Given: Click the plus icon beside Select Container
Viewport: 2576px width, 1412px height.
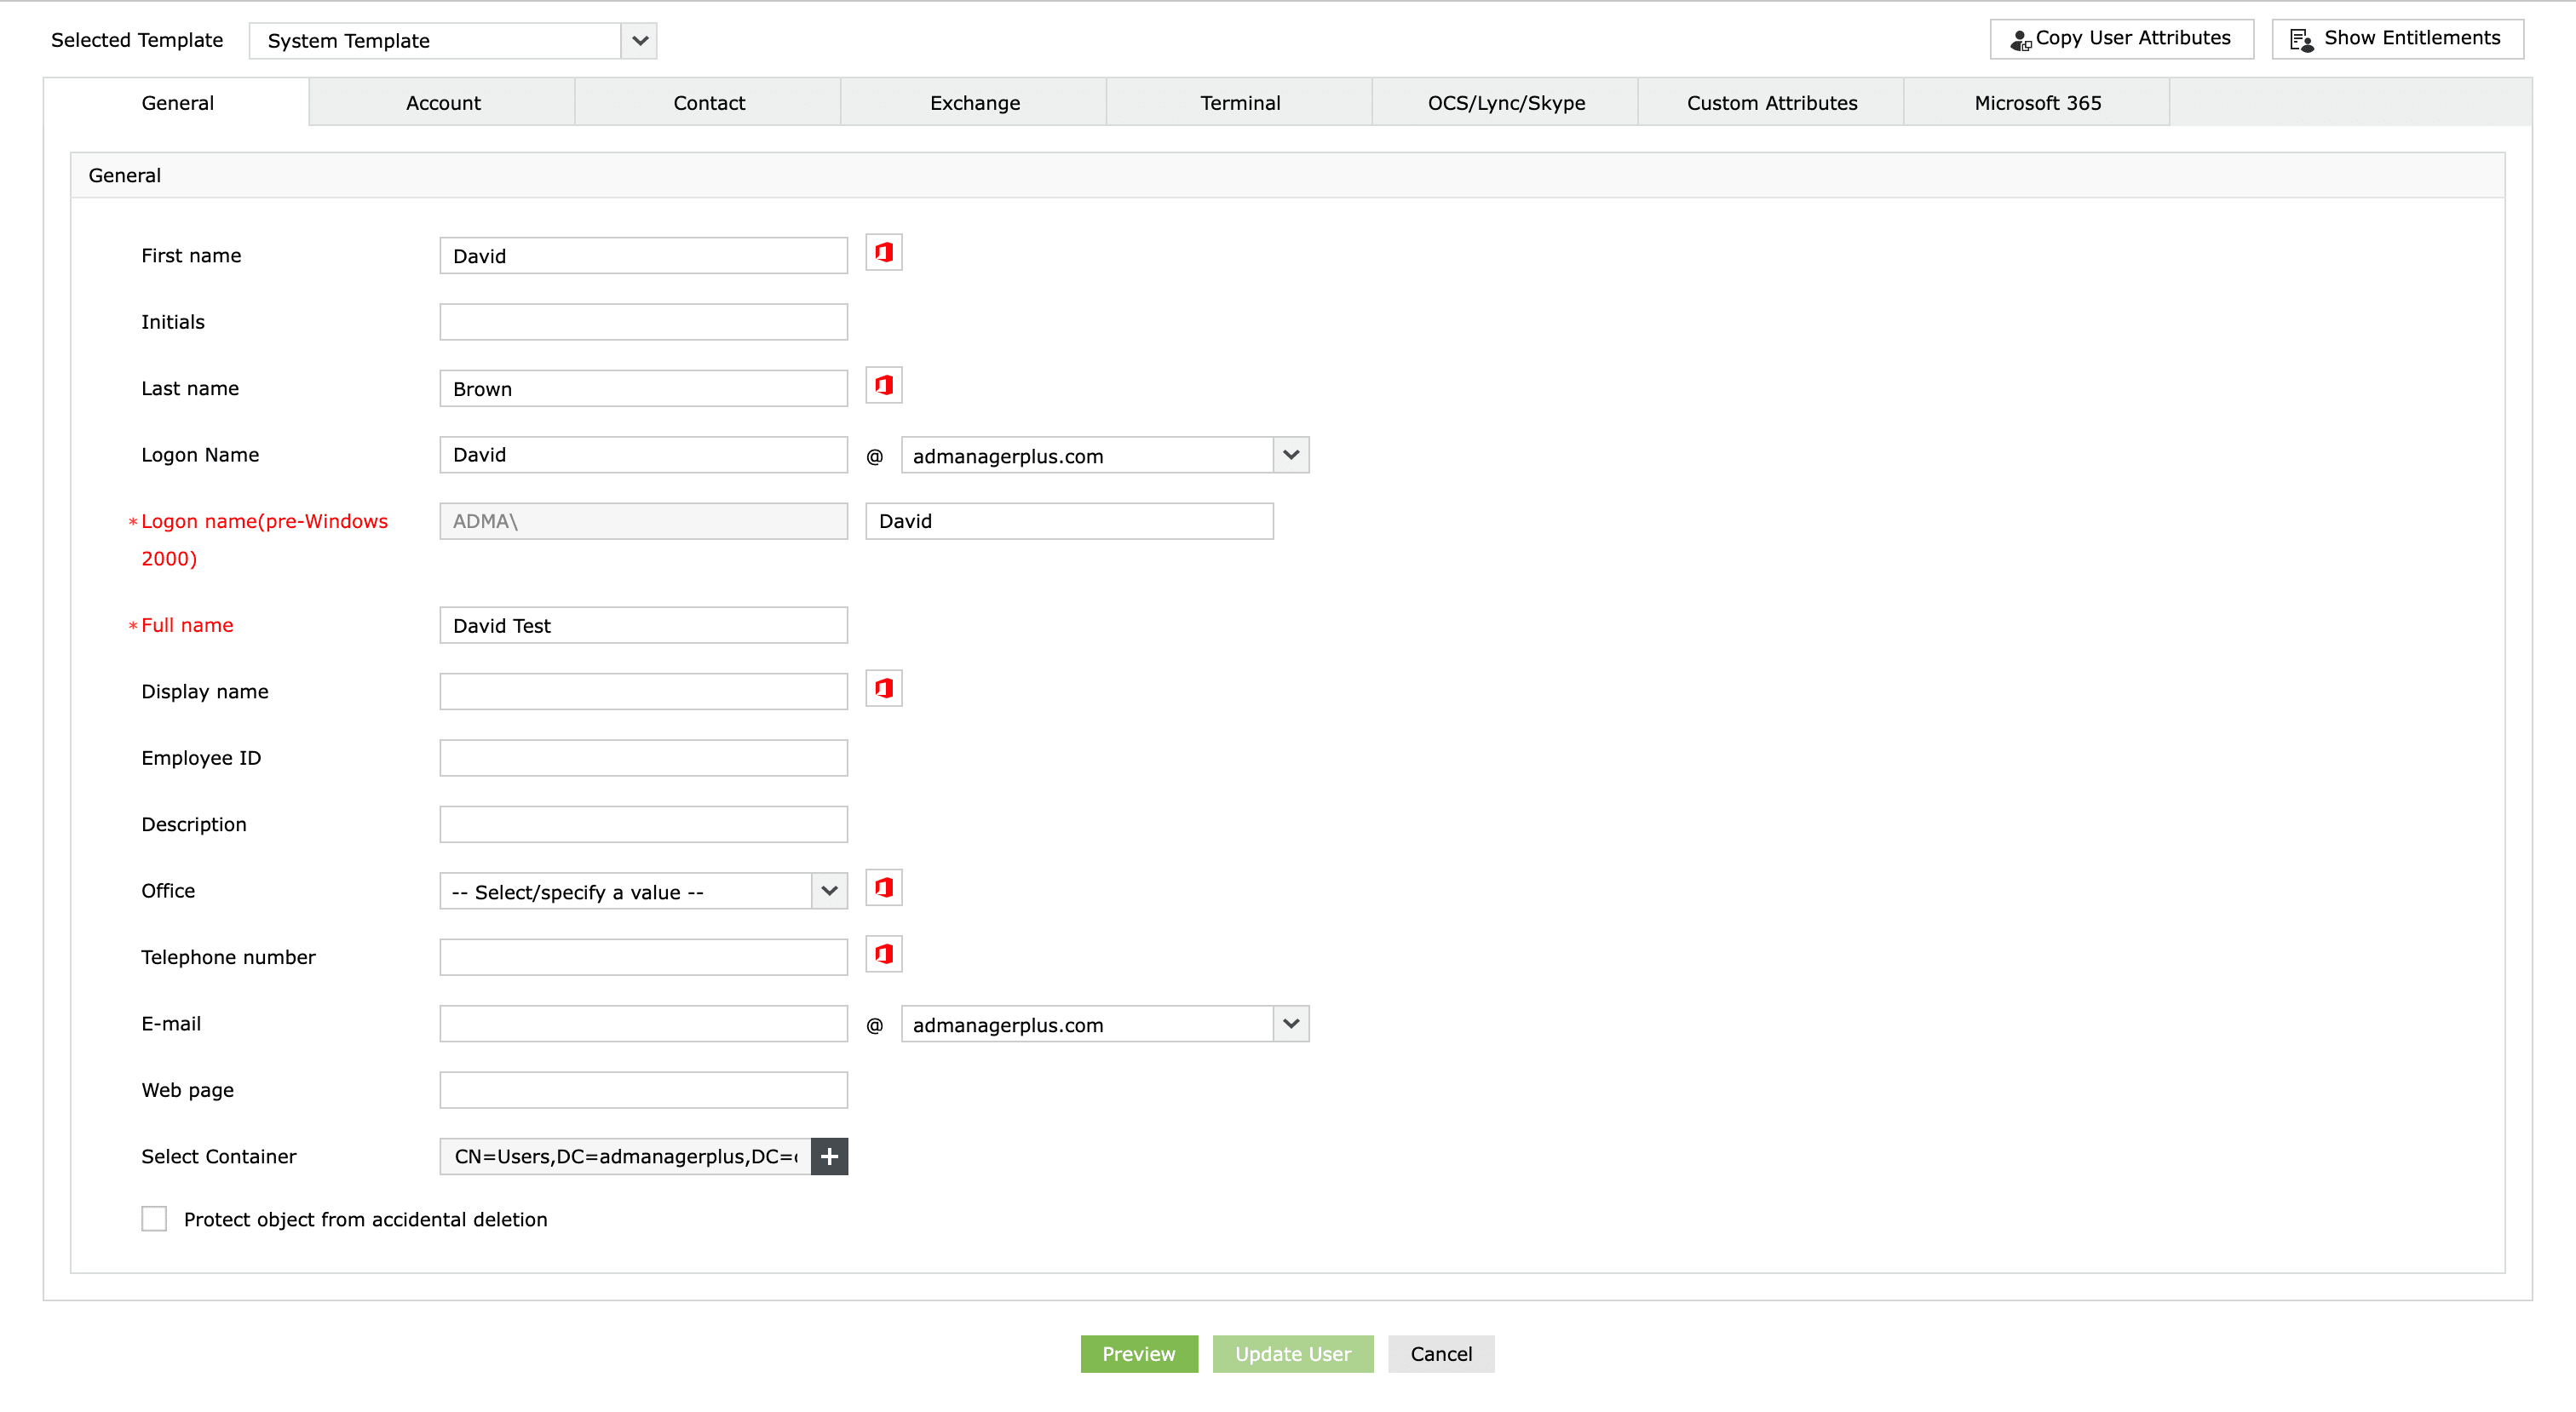Looking at the screenshot, I should click(829, 1156).
